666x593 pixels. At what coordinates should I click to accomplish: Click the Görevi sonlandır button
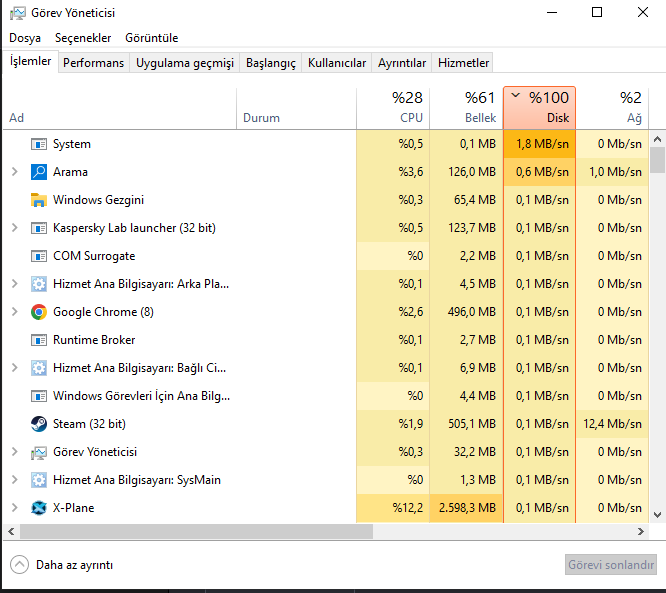610,565
